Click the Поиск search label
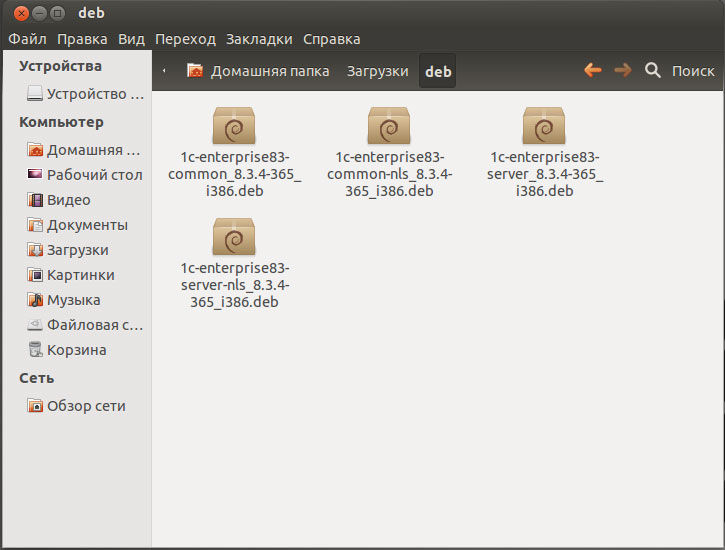The image size is (725, 550). pyautogui.click(x=693, y=71)
